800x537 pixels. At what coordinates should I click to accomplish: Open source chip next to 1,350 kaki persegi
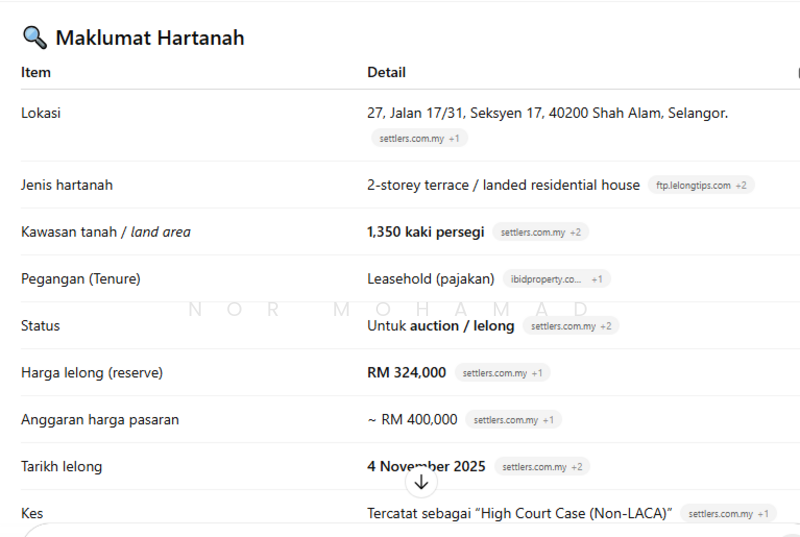point(540,232)
